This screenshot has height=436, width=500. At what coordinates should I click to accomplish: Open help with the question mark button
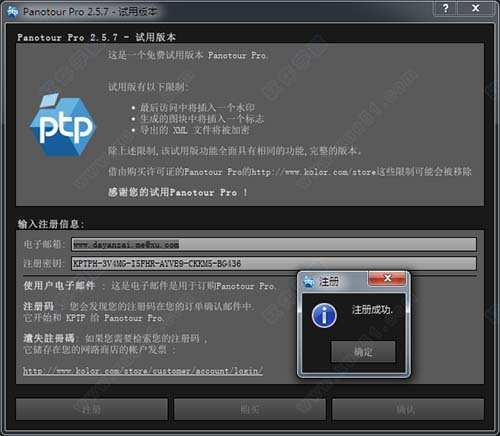point(446,8)
